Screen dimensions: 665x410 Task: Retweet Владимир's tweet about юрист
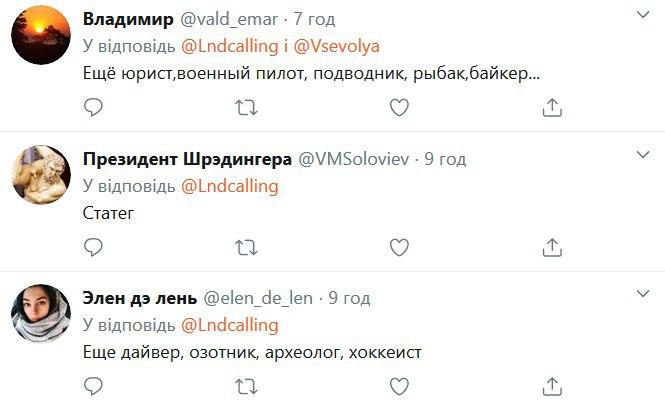(x=245, y=106)
